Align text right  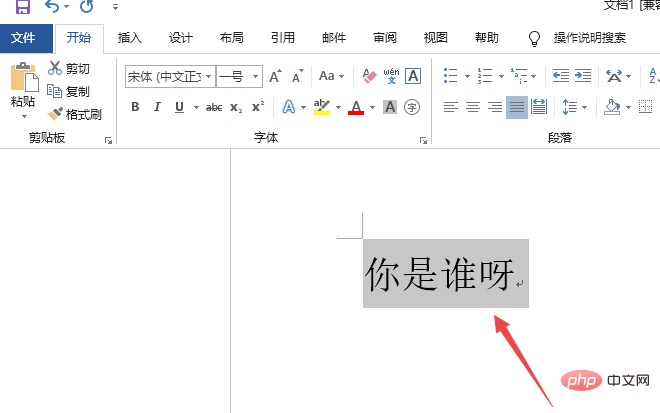tap(495, 107)
